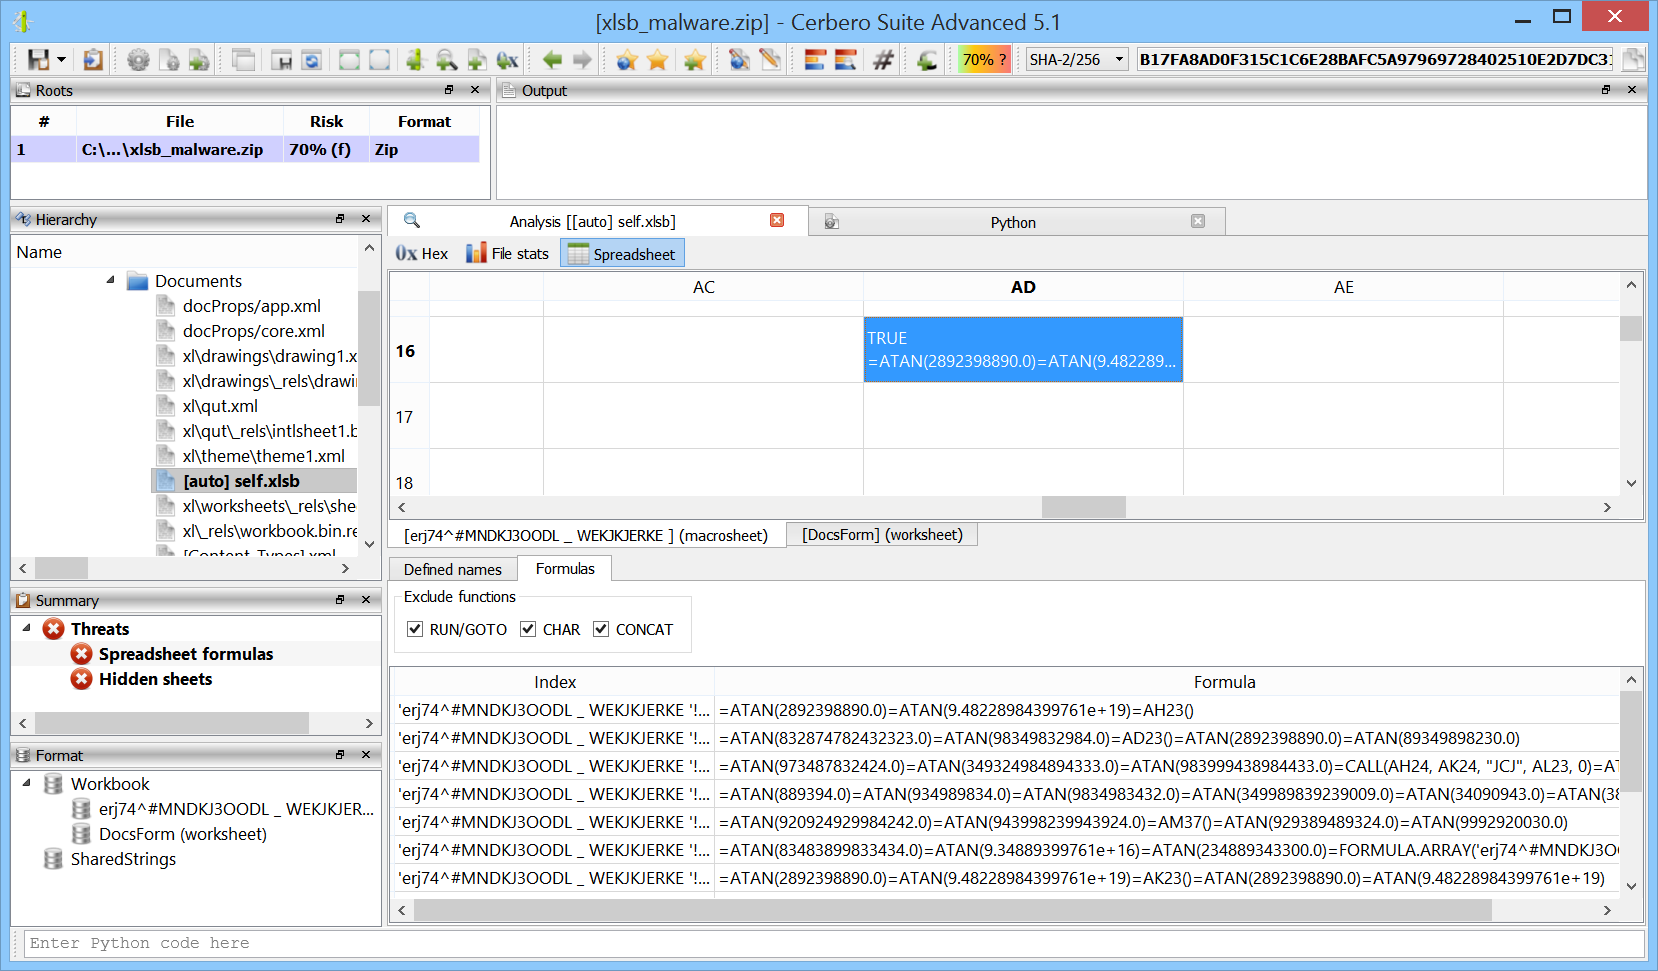Click the clipboard import toolbar icon
The width and height of the screenshot is (1658, 971).
(x=93, y=60)
